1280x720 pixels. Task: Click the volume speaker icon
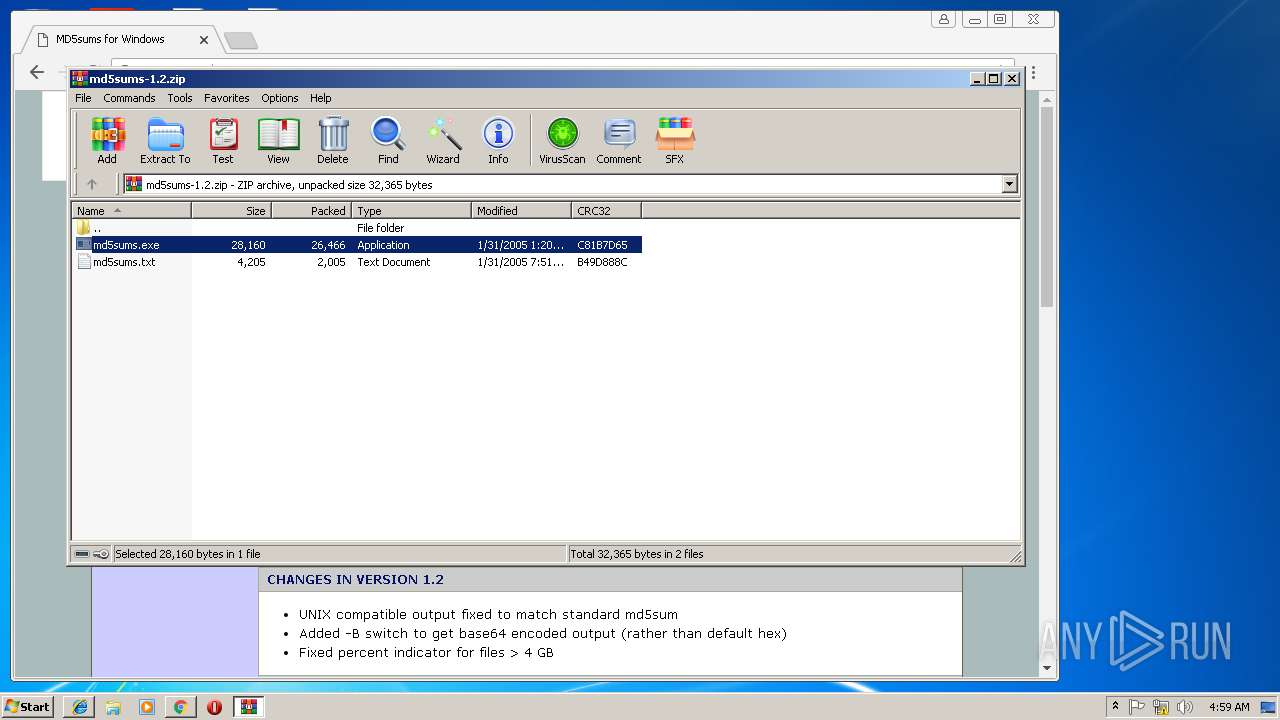click(1185, 707)
